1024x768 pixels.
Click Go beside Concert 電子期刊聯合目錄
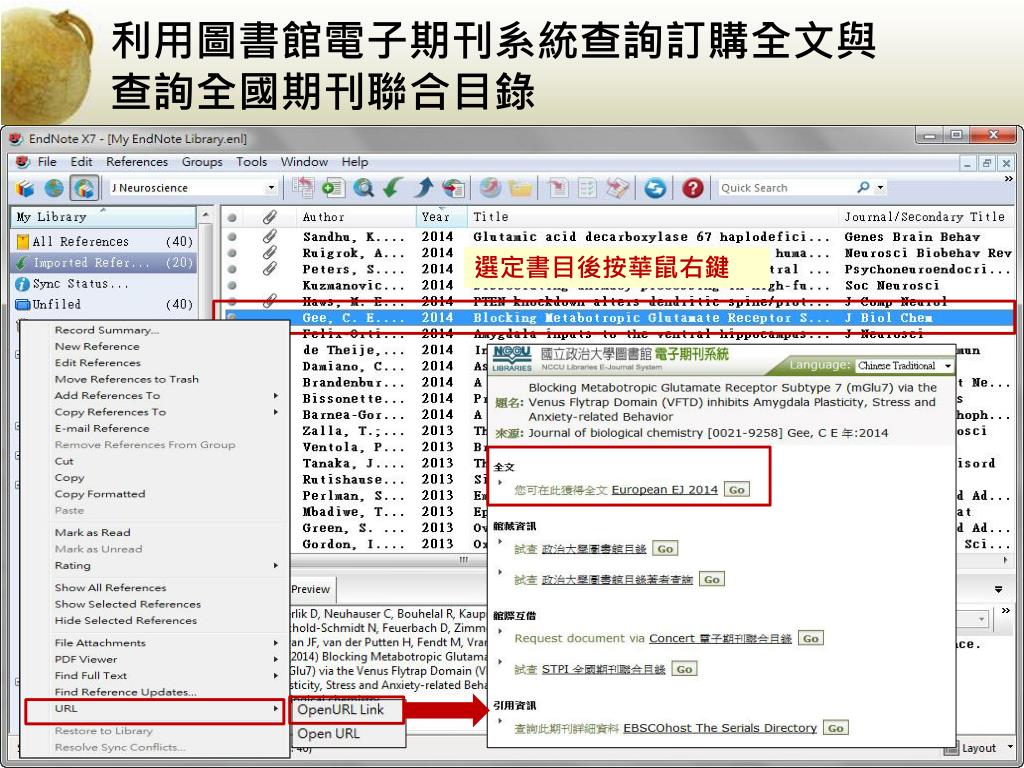810,639
